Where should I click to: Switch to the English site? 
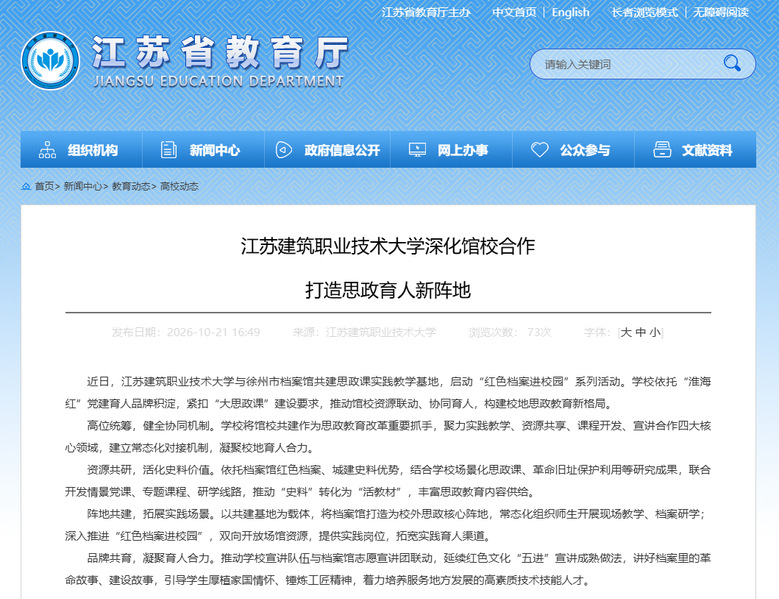click(x=570, y=12)
